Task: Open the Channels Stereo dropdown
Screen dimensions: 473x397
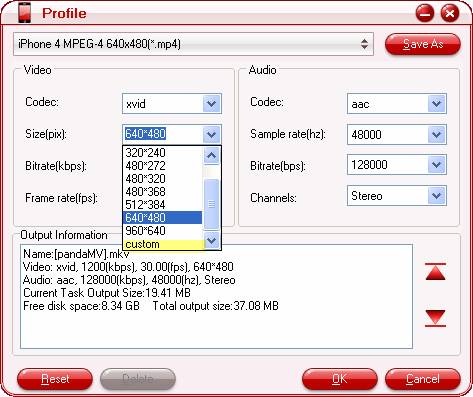Action: pos(437,196)
